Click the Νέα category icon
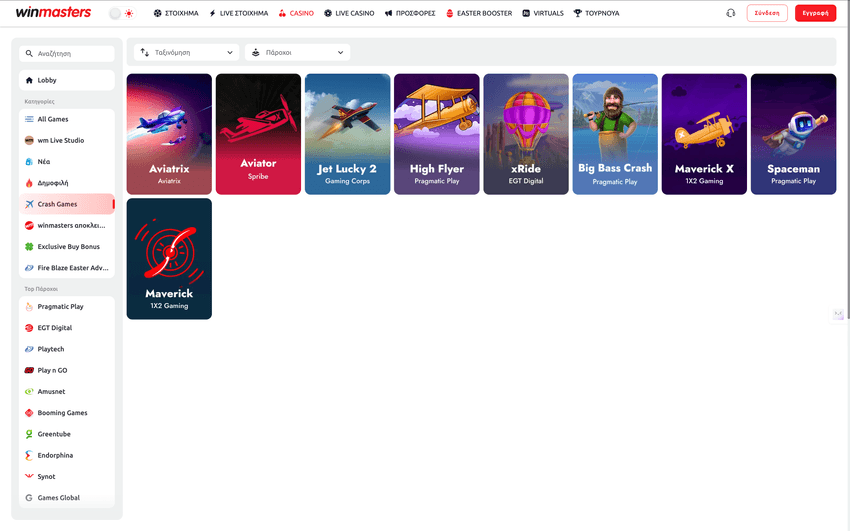Viewport: 850px width, 531px height. [29, 161]
